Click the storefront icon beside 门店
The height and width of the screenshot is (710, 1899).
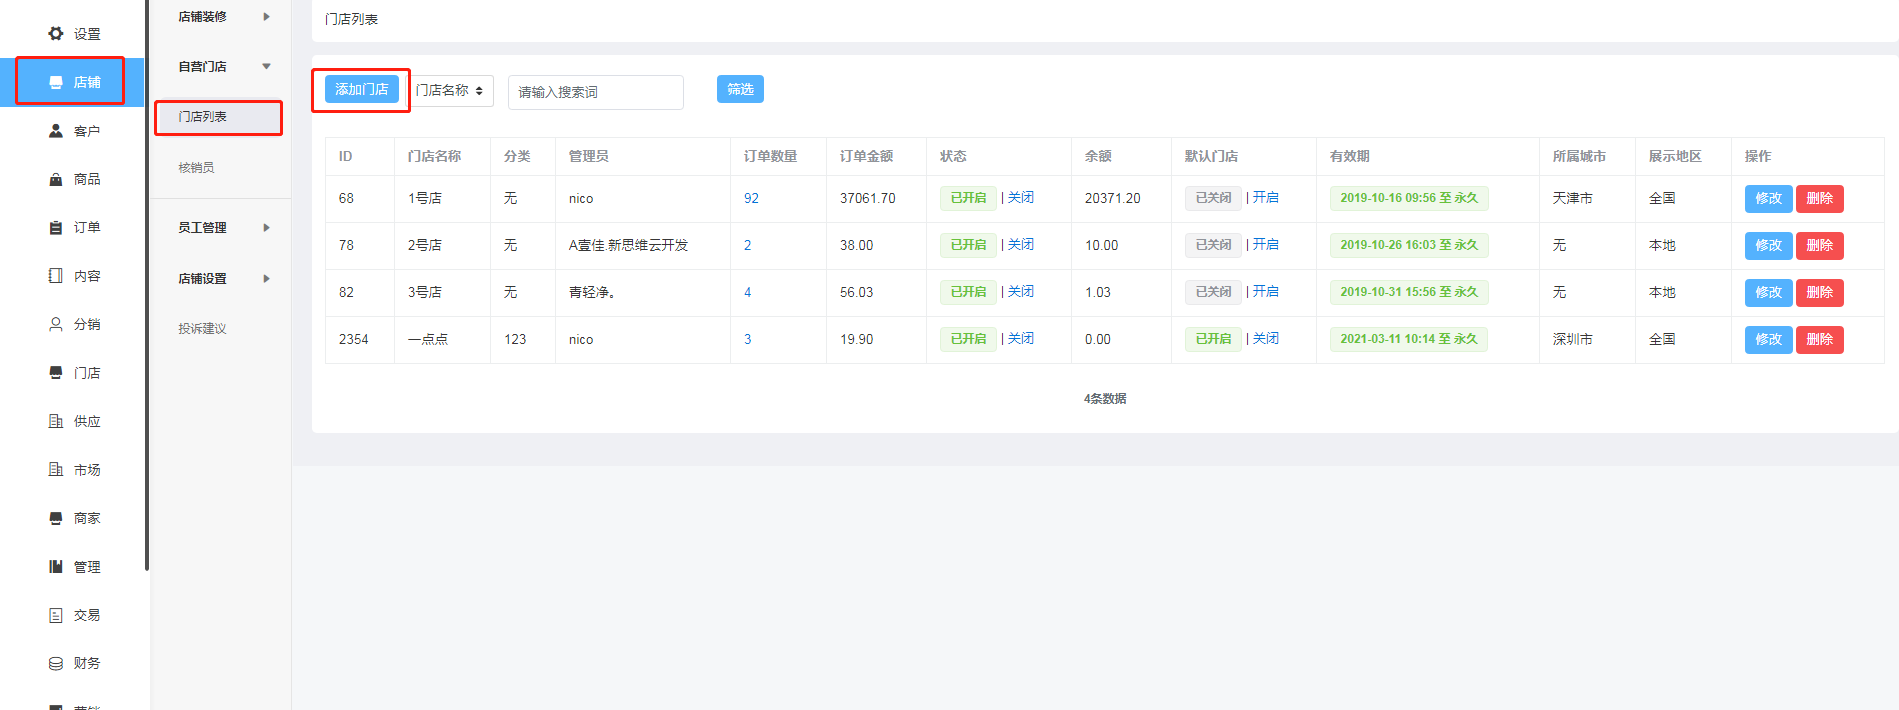point(56,372)
